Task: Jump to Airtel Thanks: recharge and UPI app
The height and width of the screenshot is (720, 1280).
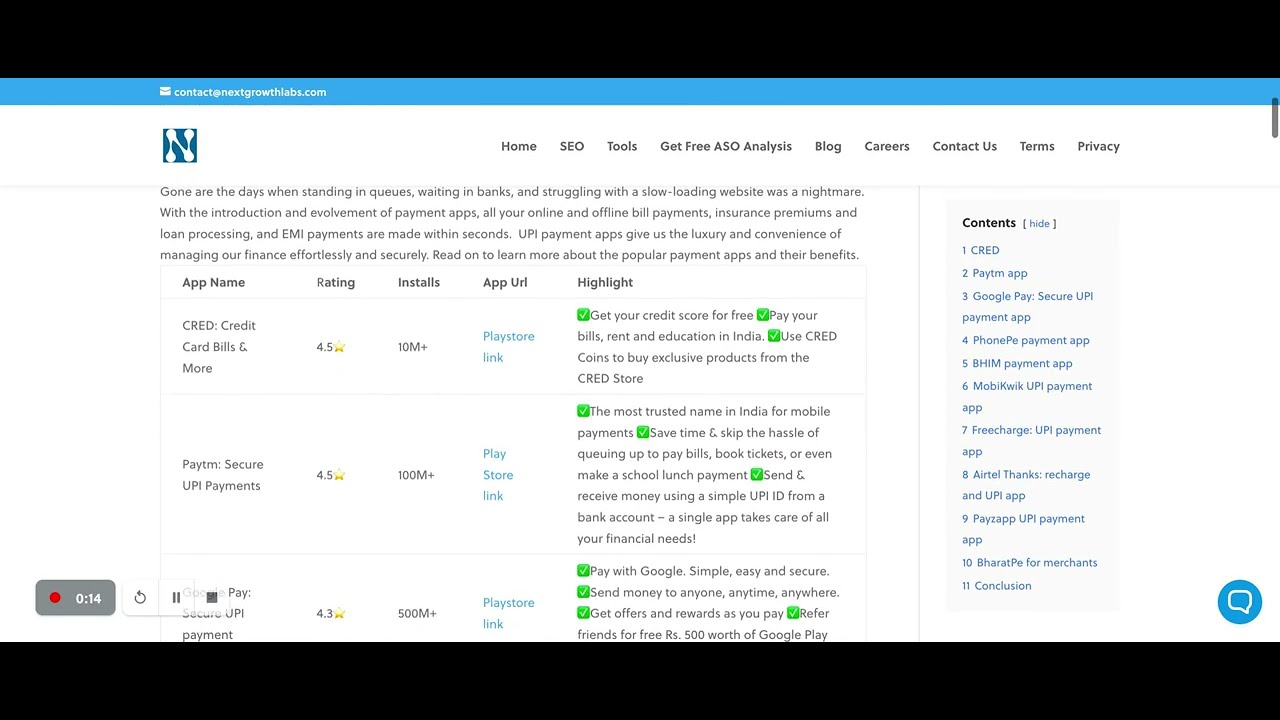Action: click(x=1026, y=485)
